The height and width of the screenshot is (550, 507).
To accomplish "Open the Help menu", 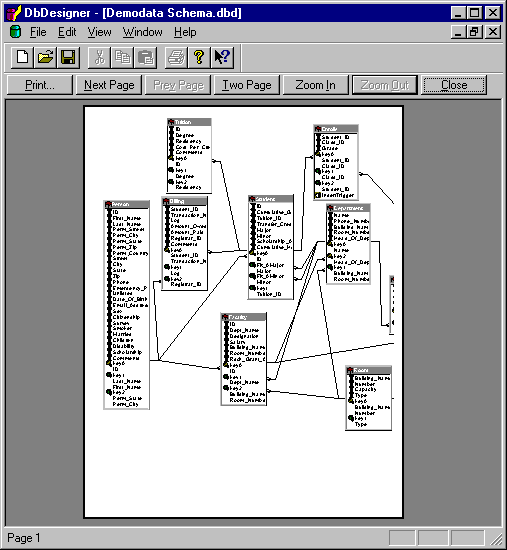I will pyautogui.click(x=185, y=32).
